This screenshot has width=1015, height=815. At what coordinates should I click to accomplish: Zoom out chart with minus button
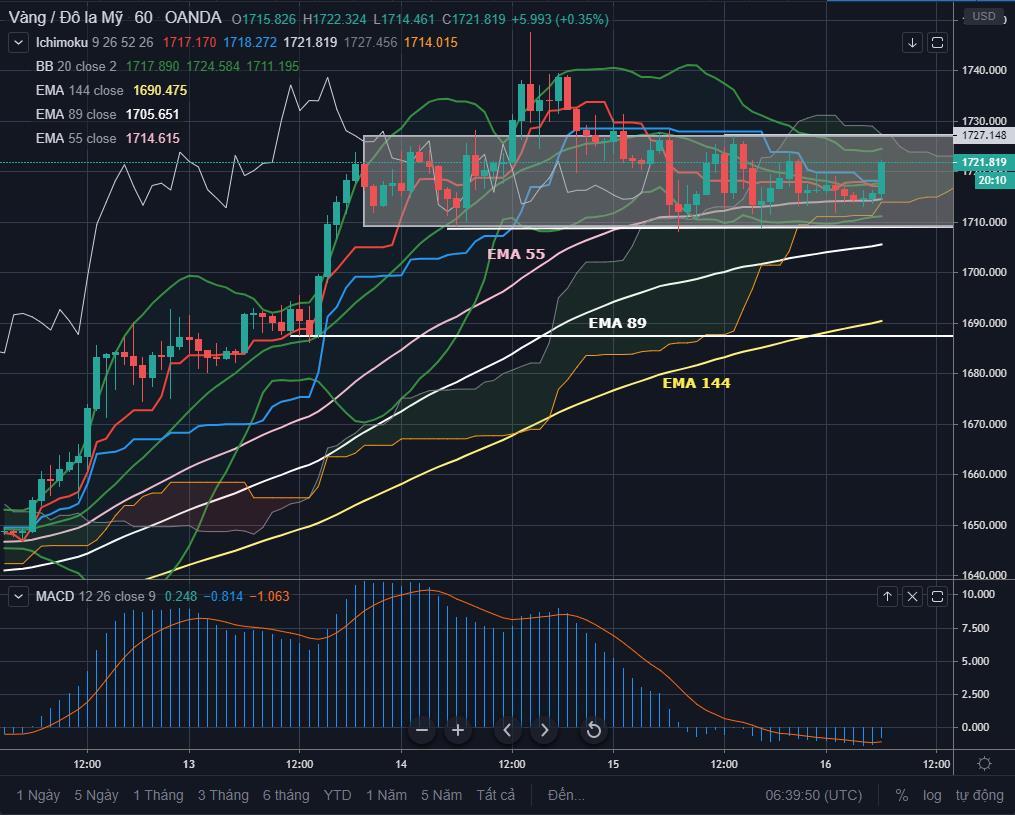click(421, 730)
